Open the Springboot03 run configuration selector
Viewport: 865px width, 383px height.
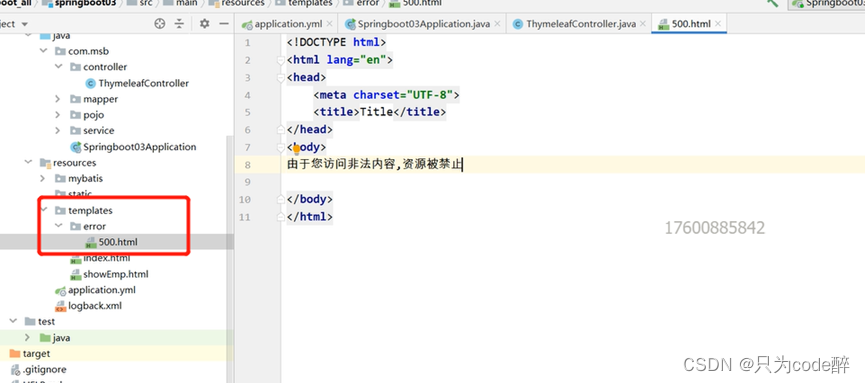pos(827,3)
